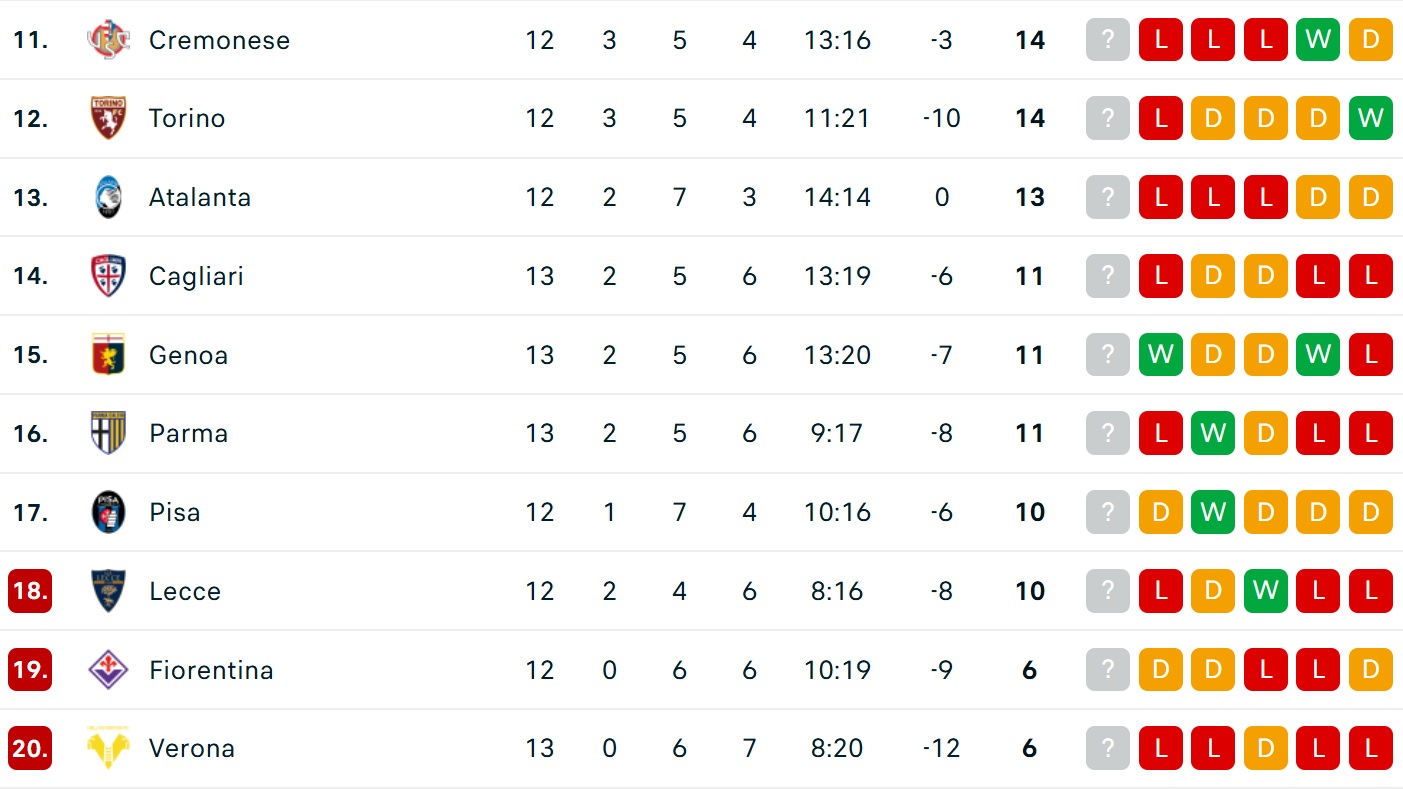Click Pisa's green W form badge
1403x789 pixels.
click(x=1213, y=512)
